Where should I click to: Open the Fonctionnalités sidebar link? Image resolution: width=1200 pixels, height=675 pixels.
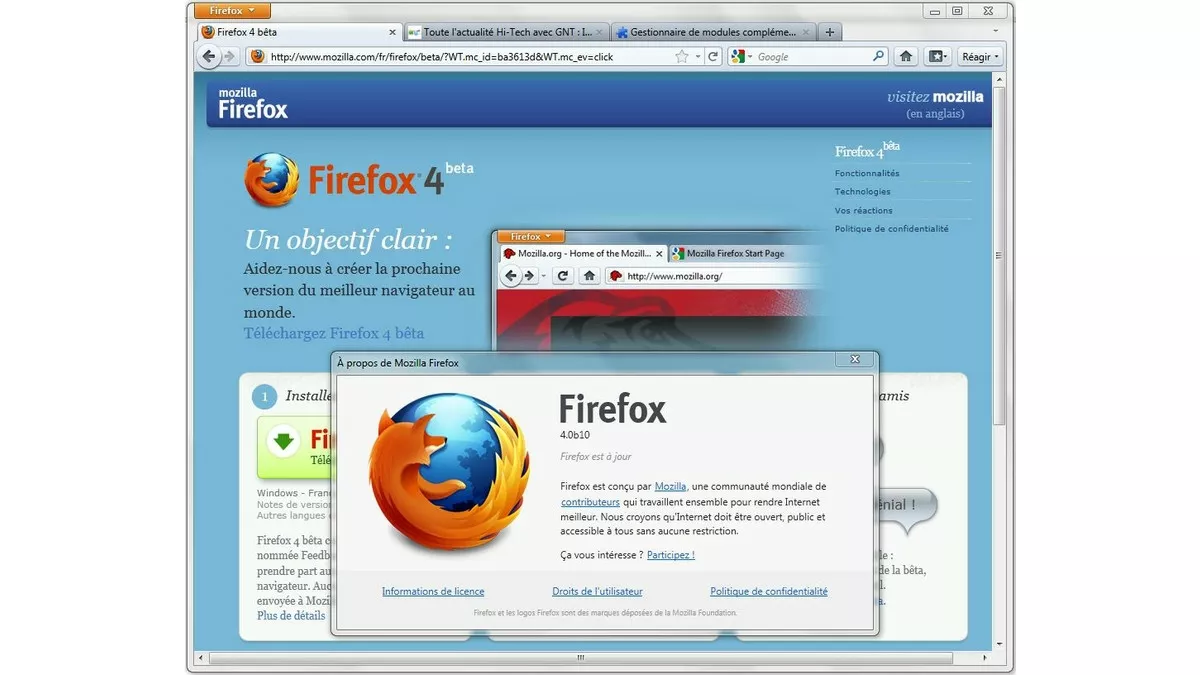tap(867, 173)
